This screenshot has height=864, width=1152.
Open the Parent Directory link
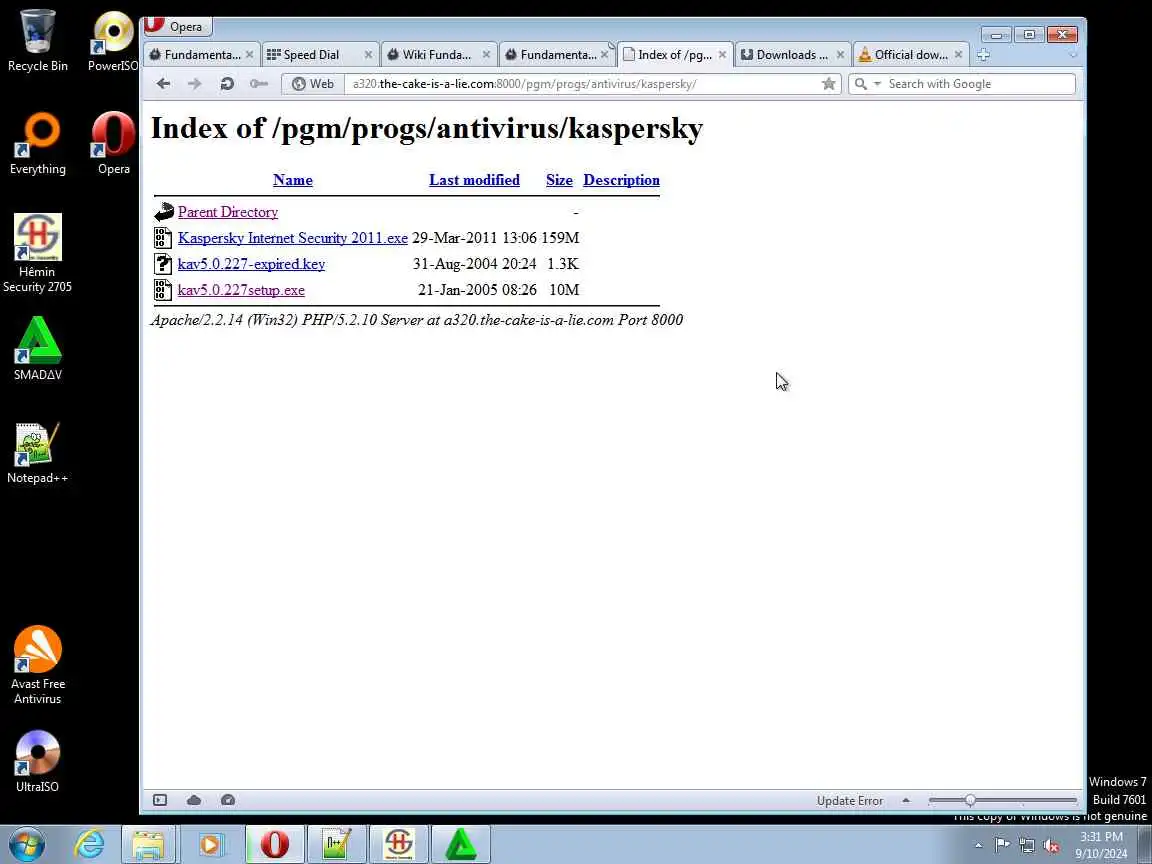228,212
